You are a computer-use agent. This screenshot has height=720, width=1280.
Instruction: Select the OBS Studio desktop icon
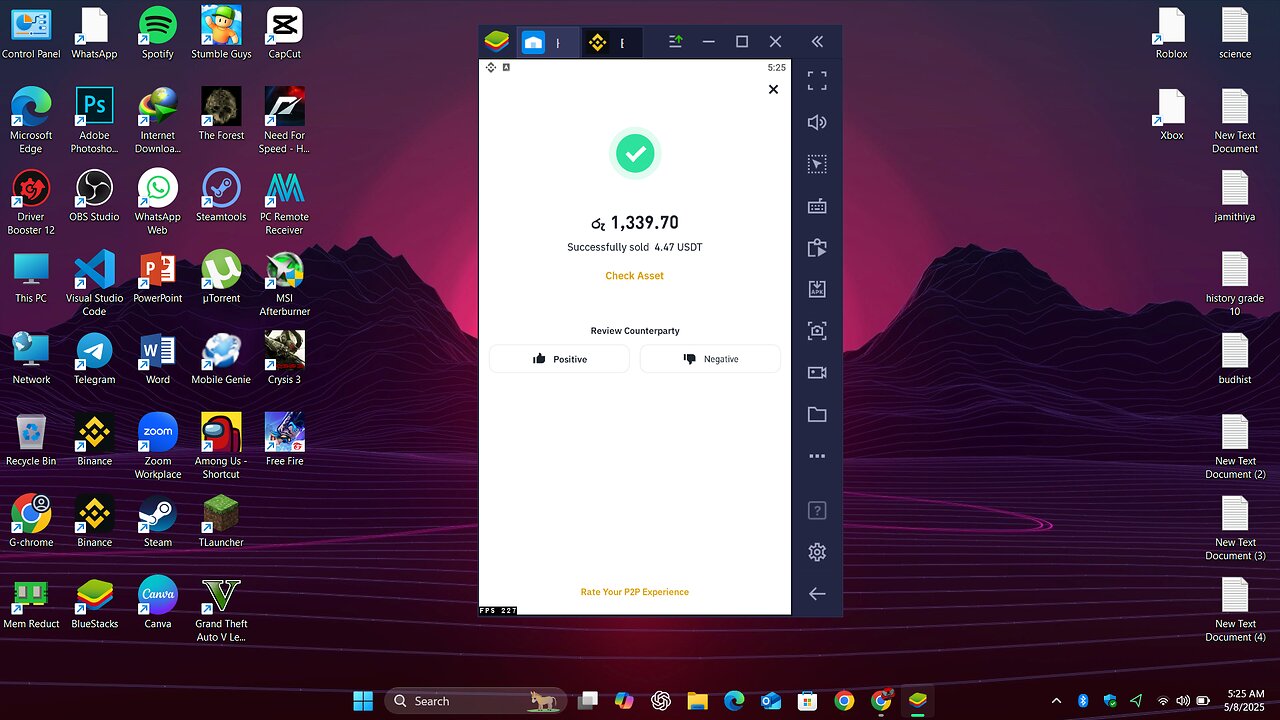pos(94,196)
